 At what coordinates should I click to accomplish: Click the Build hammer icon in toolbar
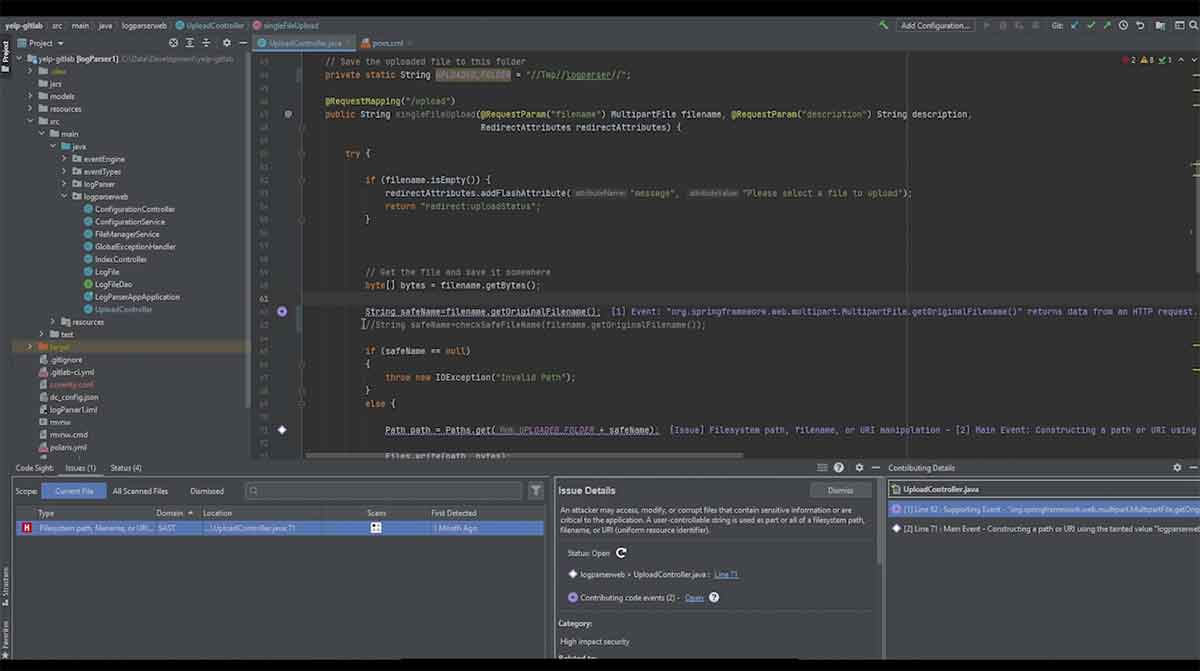885,25
